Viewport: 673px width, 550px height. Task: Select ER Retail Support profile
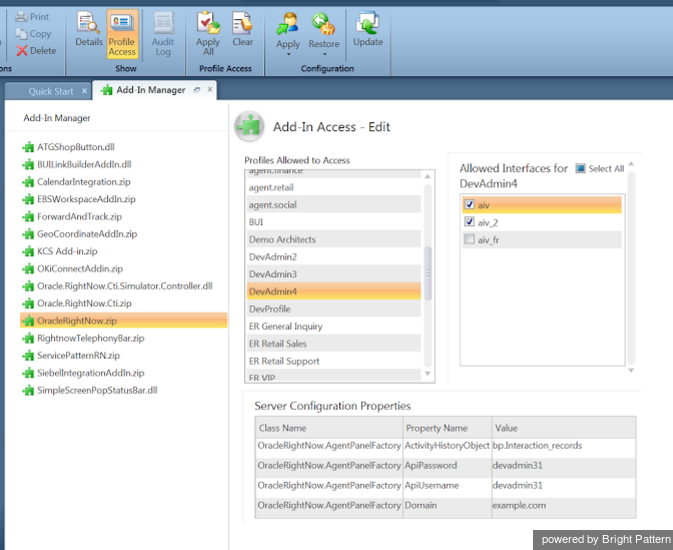coord(334,361)
